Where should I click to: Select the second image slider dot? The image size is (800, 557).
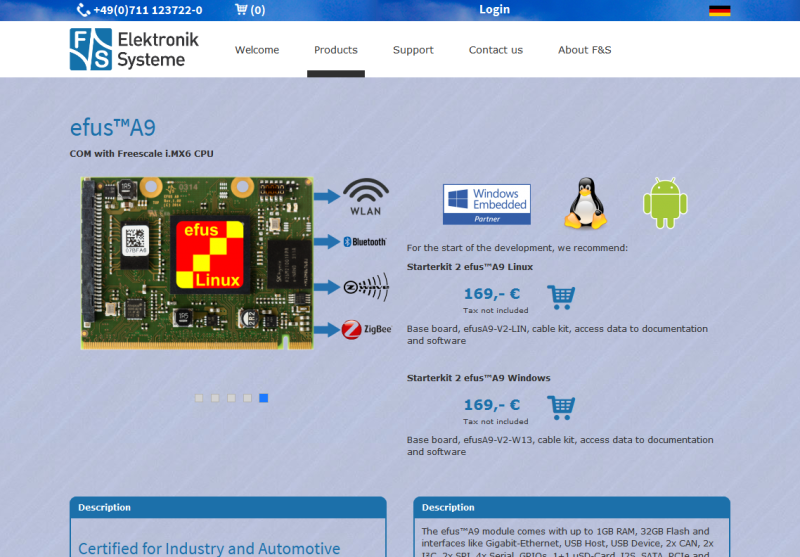[215, 398]
